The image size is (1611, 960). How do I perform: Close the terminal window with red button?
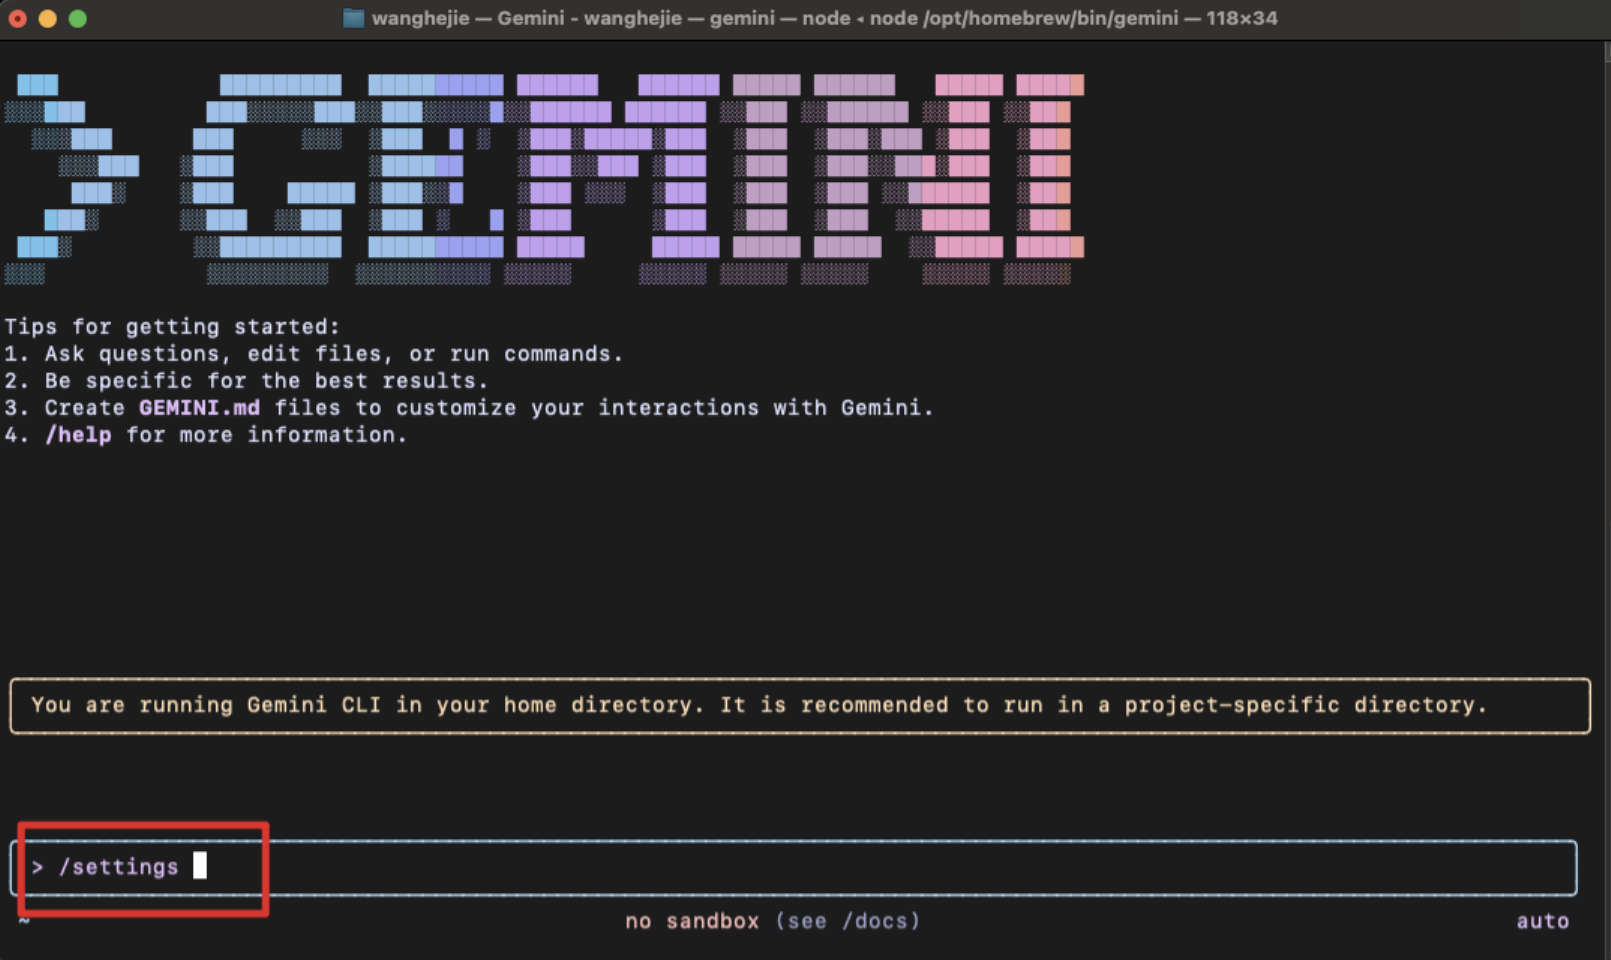point(18,18)
